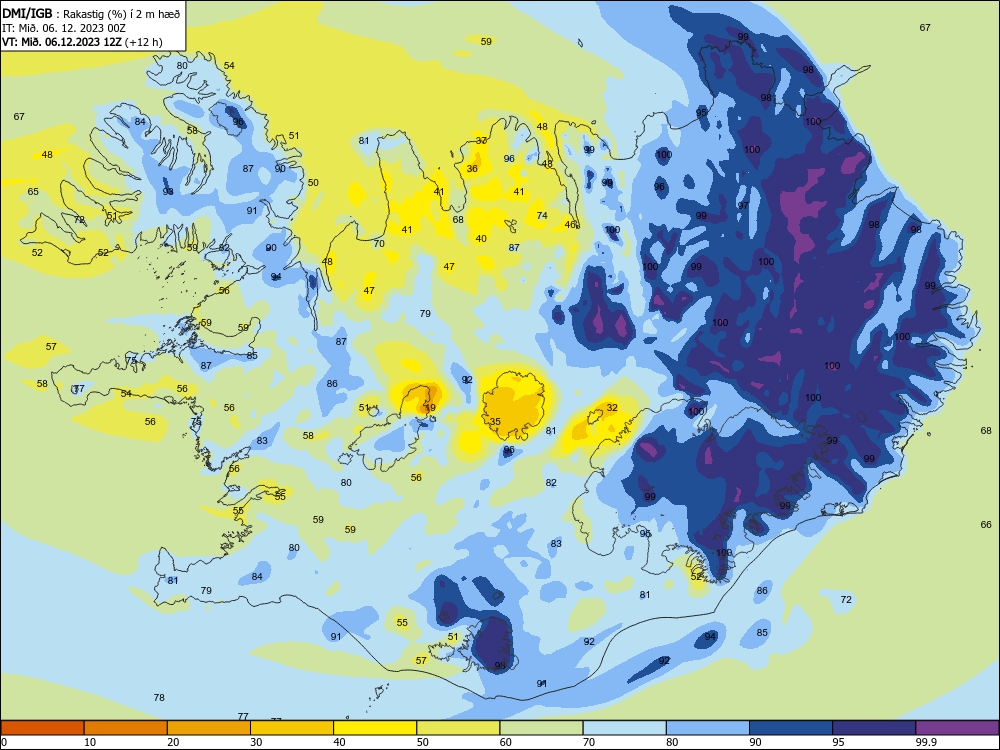The height and width of the screenshot is (750, 1000).
Task: Click the '36' humidity value on map
Action: coord(472,168)
